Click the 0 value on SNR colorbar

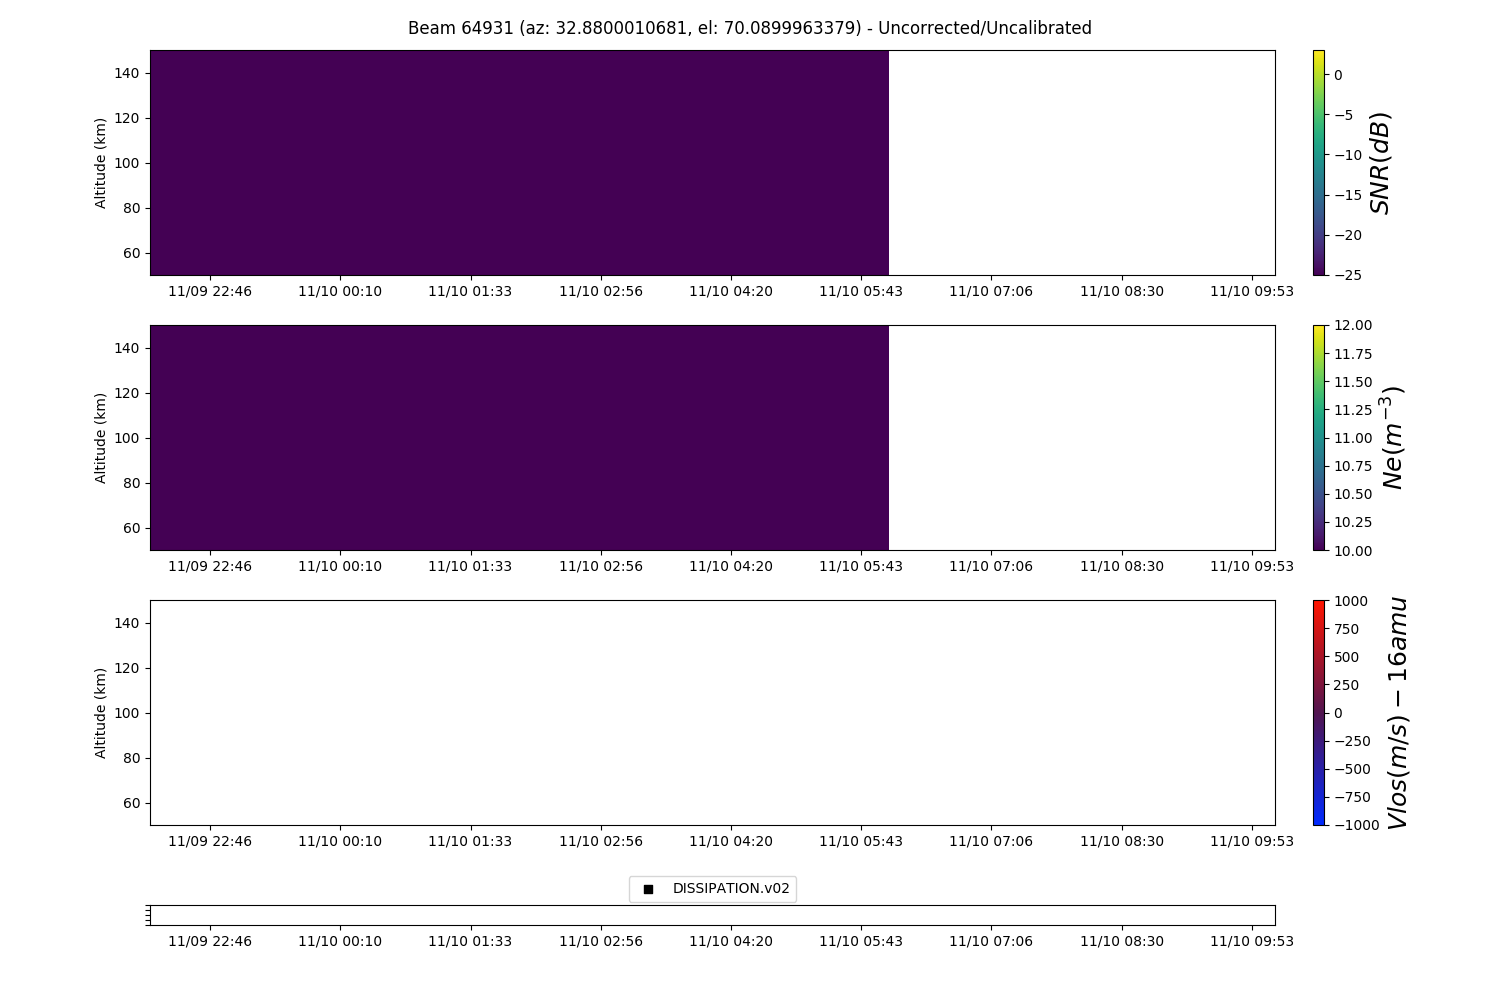click(x=1338, y=75)
